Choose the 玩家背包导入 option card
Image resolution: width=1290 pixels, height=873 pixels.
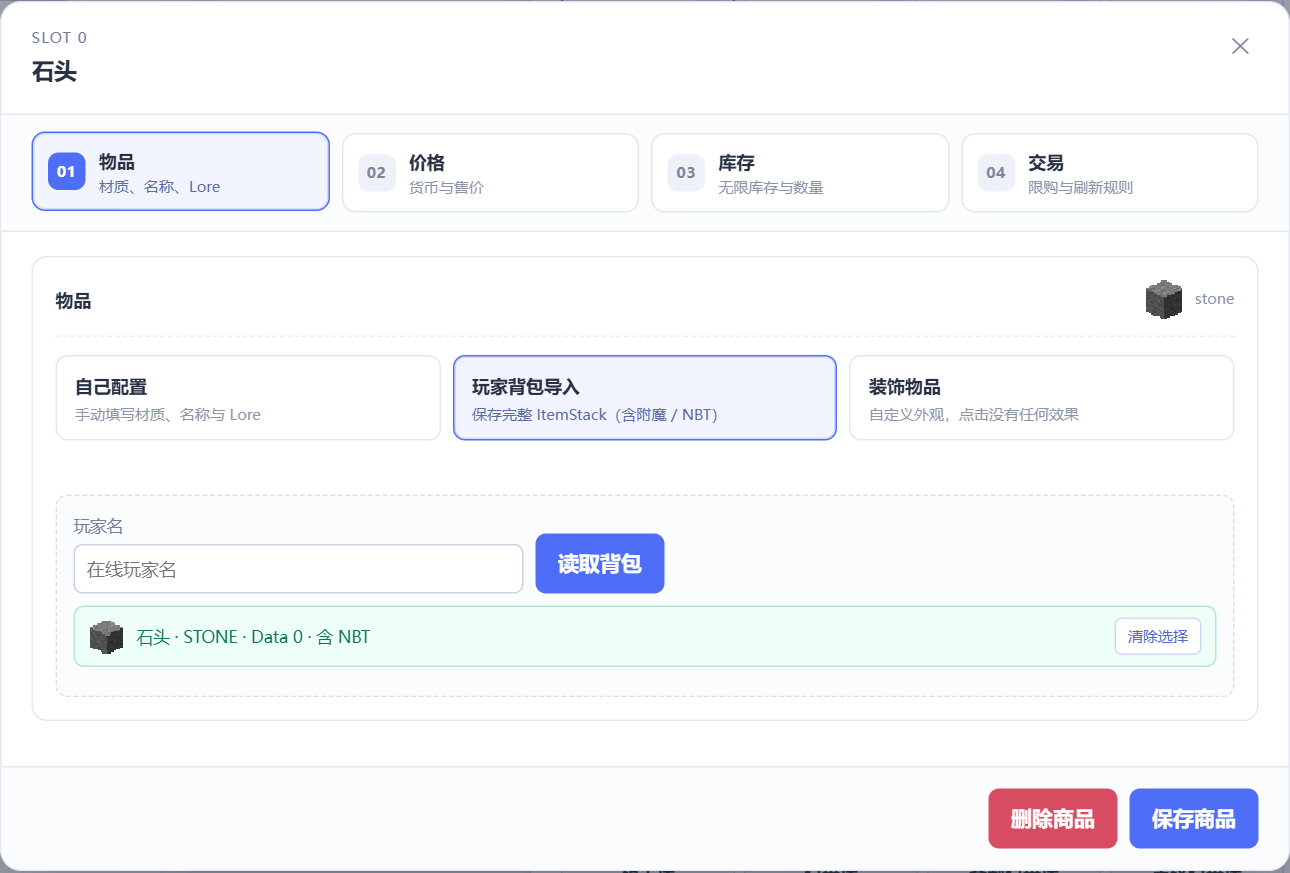coord(645,398)
